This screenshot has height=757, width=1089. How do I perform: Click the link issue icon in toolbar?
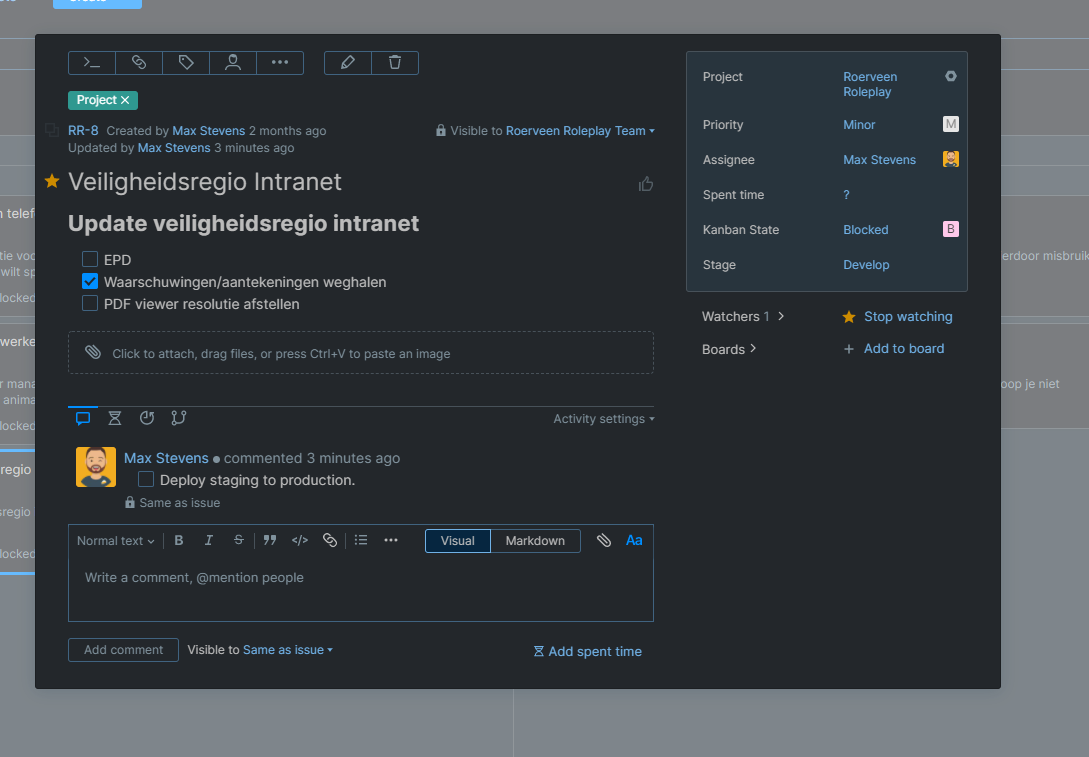click(x=139, y=63)
